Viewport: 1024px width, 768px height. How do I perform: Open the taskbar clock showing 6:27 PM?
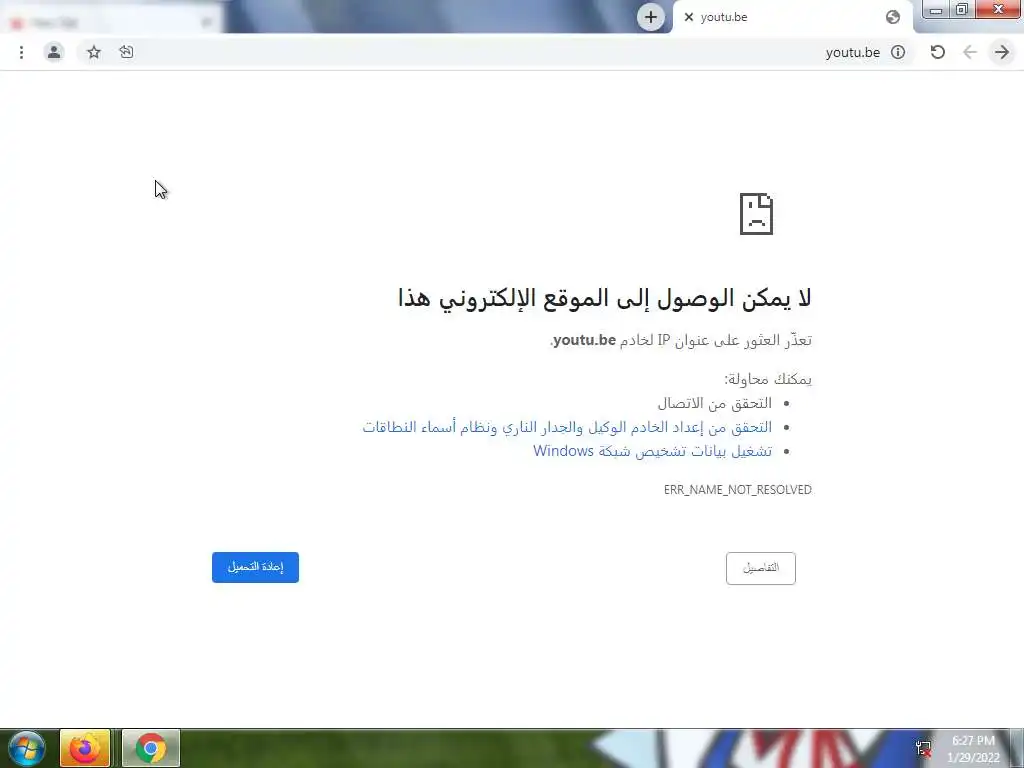[973, 749]
